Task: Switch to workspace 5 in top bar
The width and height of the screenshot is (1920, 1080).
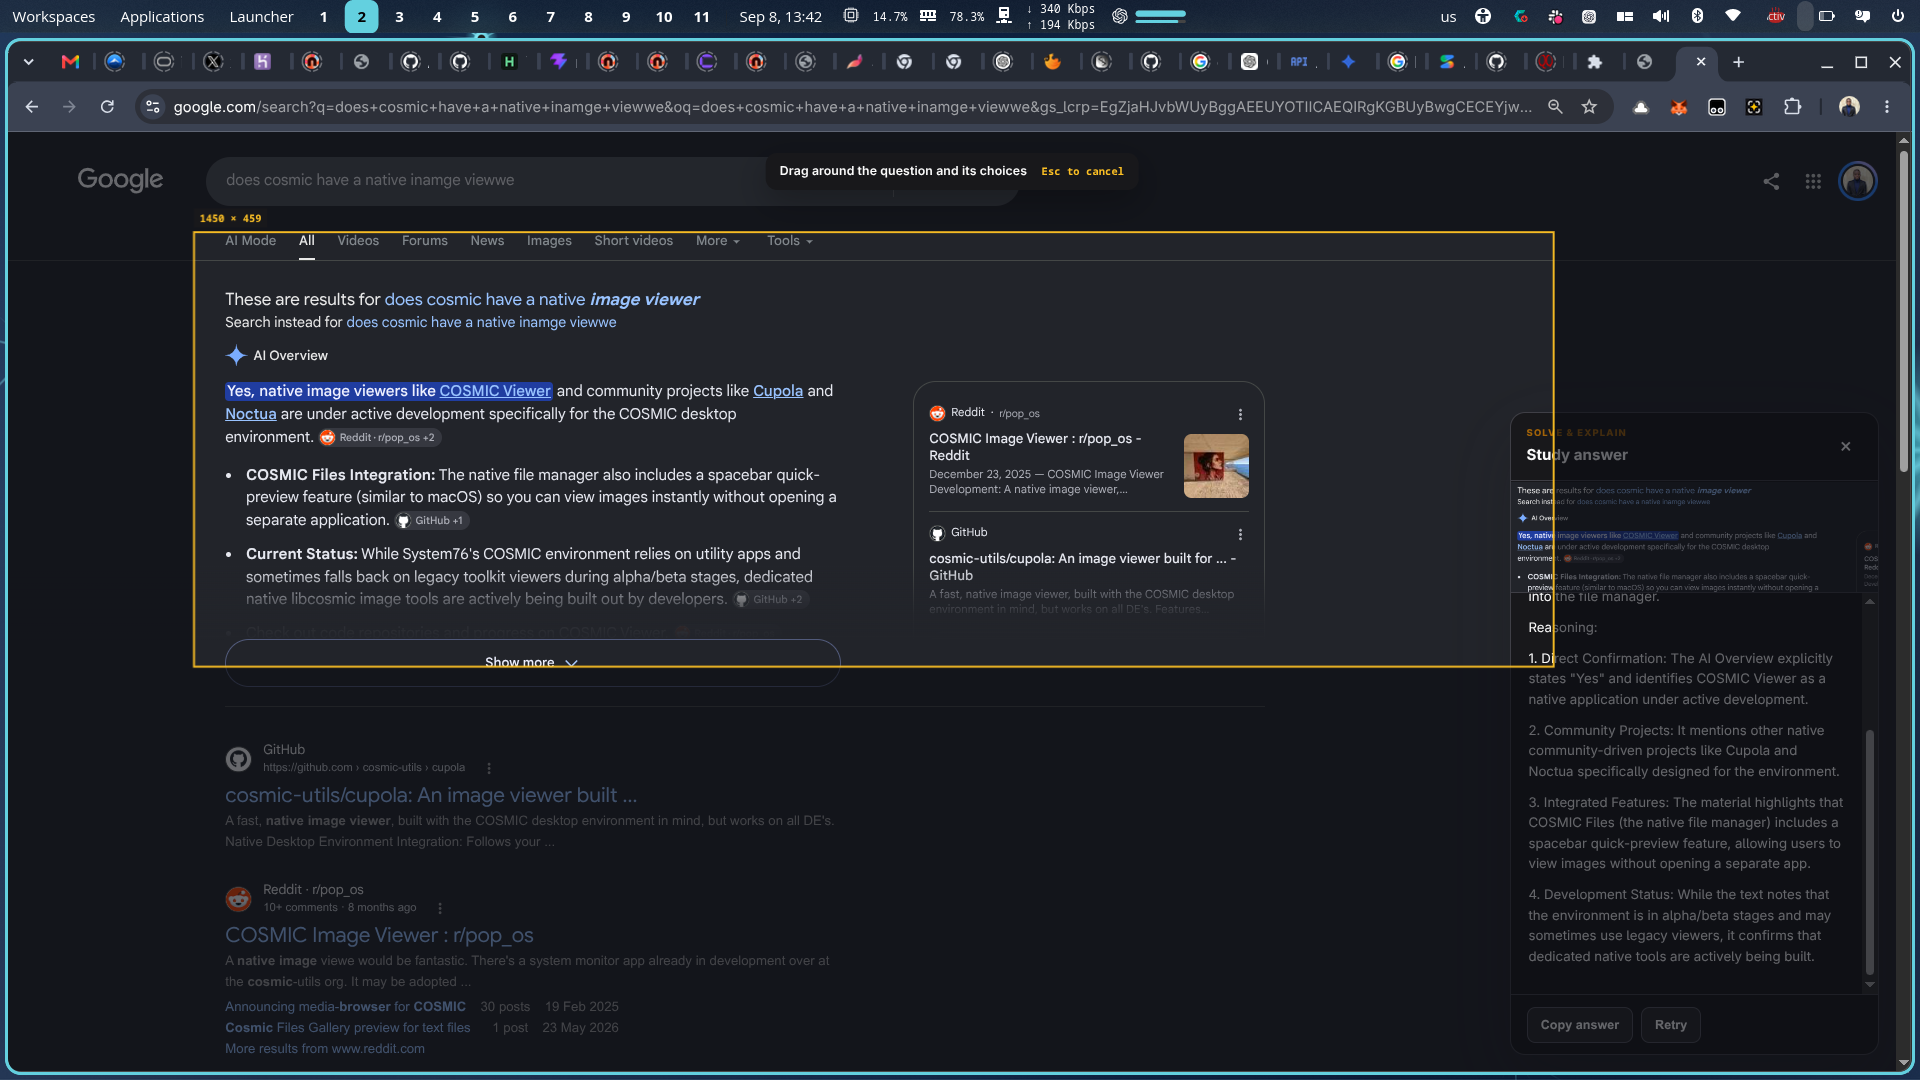Action: (475, 17)
